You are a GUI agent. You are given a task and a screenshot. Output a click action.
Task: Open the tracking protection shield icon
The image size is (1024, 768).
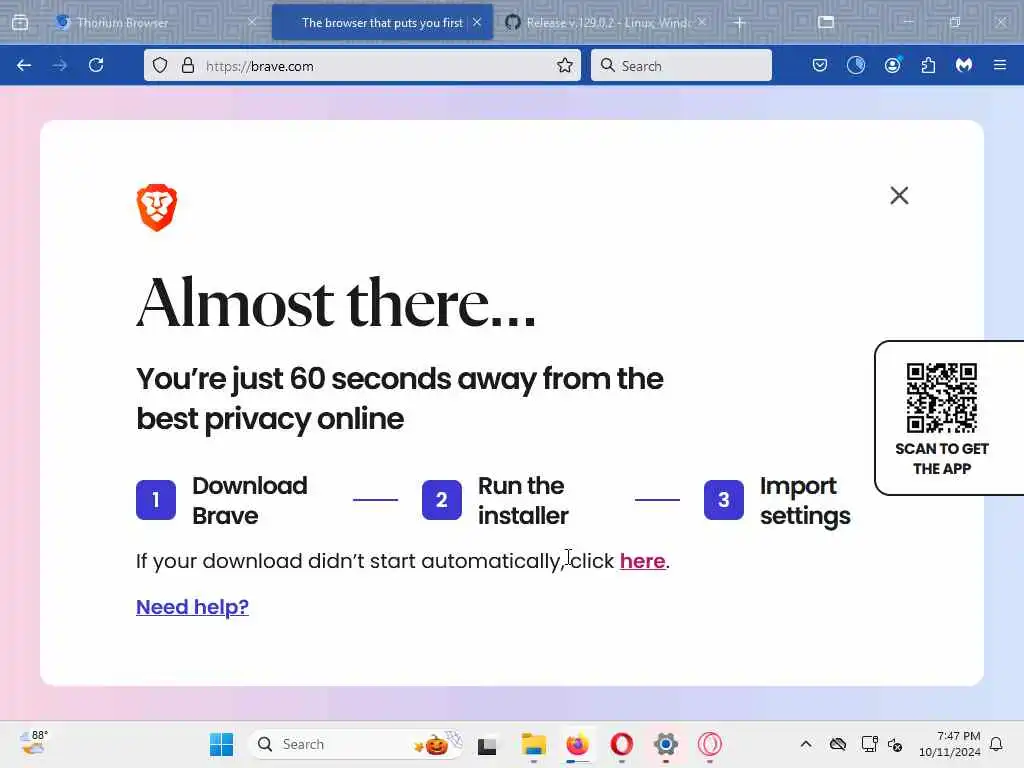click(160, 65)
